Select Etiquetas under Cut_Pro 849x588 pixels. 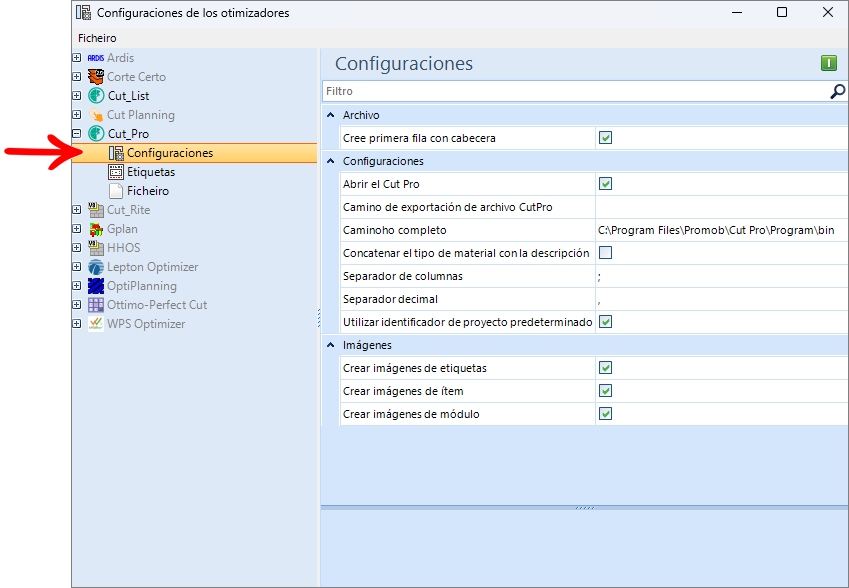(151, 172)
